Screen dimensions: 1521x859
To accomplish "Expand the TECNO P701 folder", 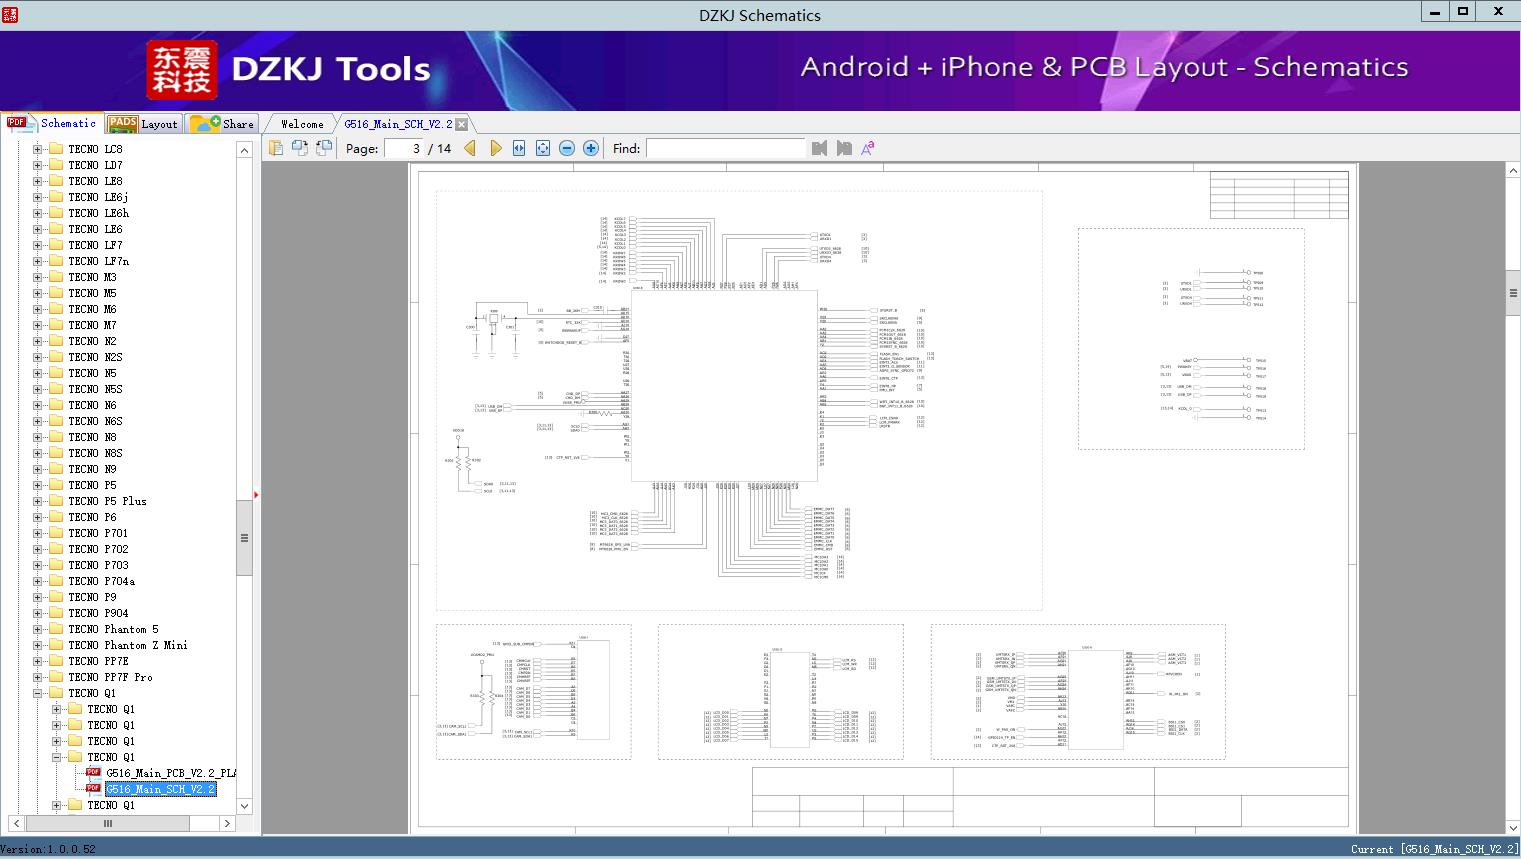I will tap(38, 533).
